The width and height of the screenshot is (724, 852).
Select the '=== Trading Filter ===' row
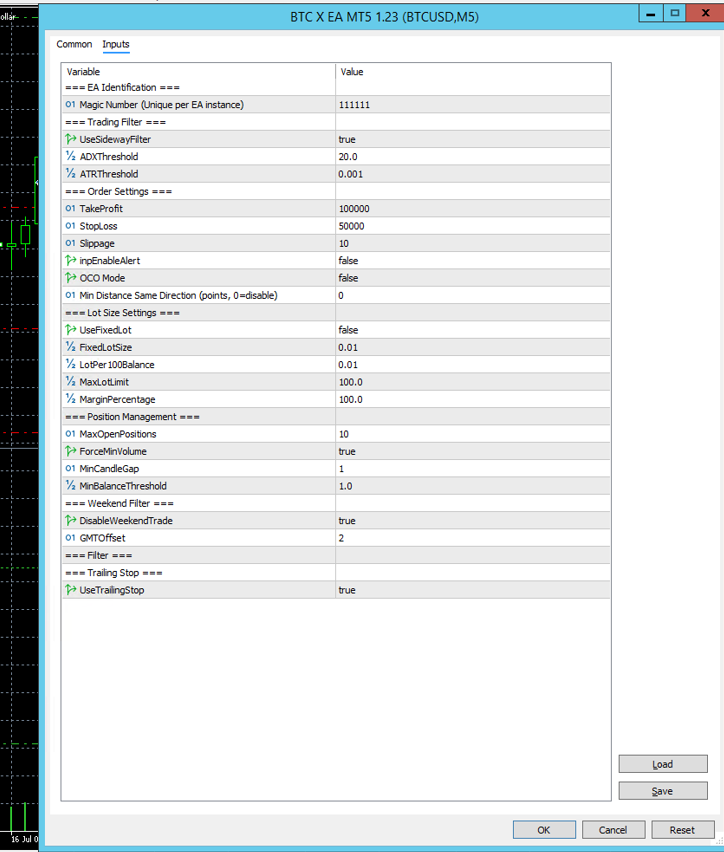pos(336,122)
